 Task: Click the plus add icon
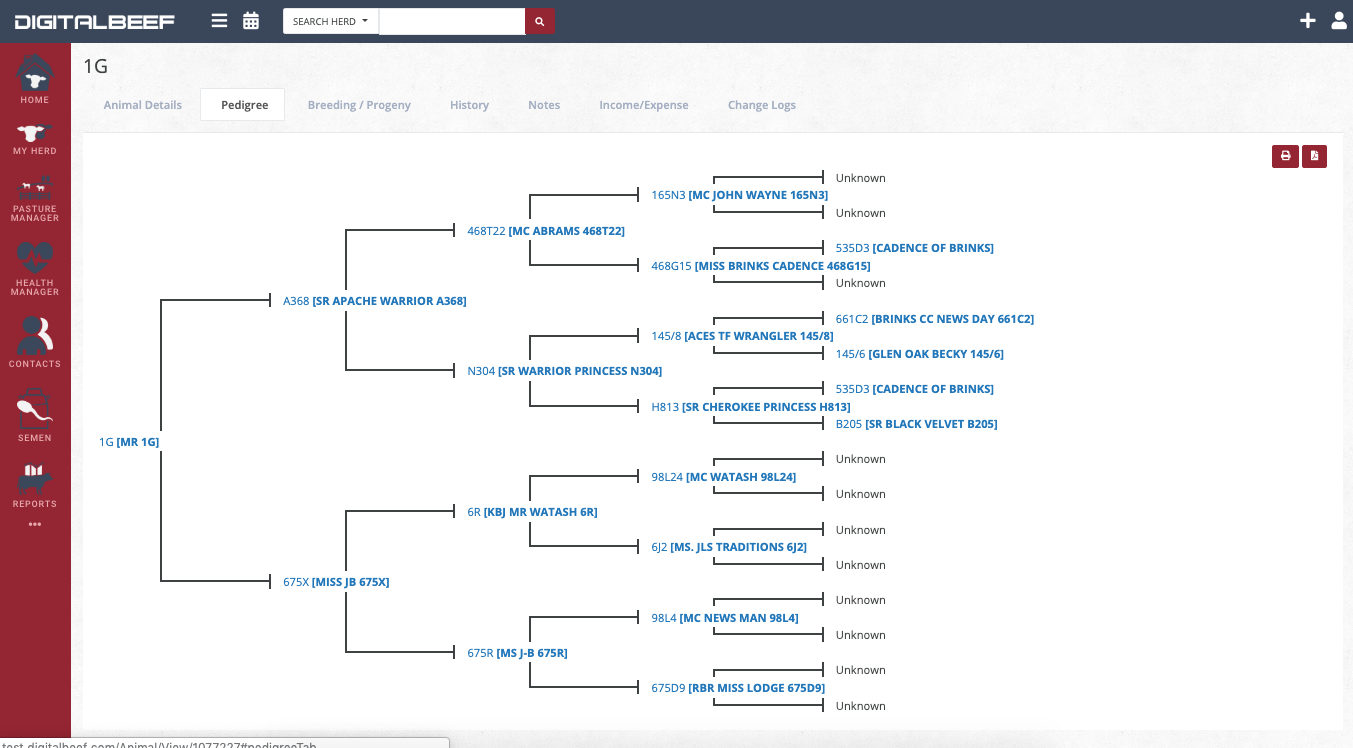pos(1307,20)
